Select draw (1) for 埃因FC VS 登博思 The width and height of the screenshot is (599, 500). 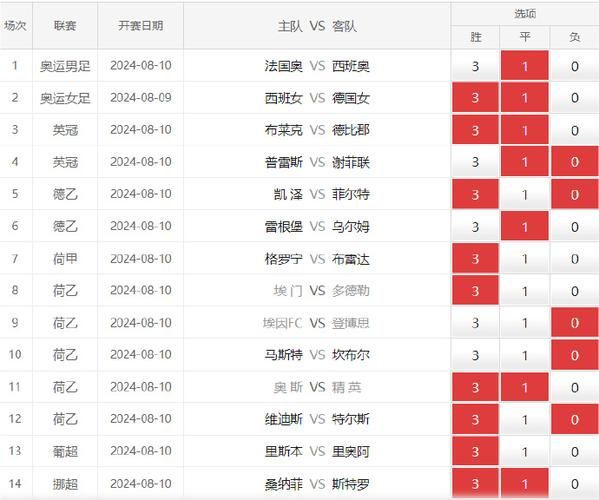pyautogui.click(x=525, y=323)
